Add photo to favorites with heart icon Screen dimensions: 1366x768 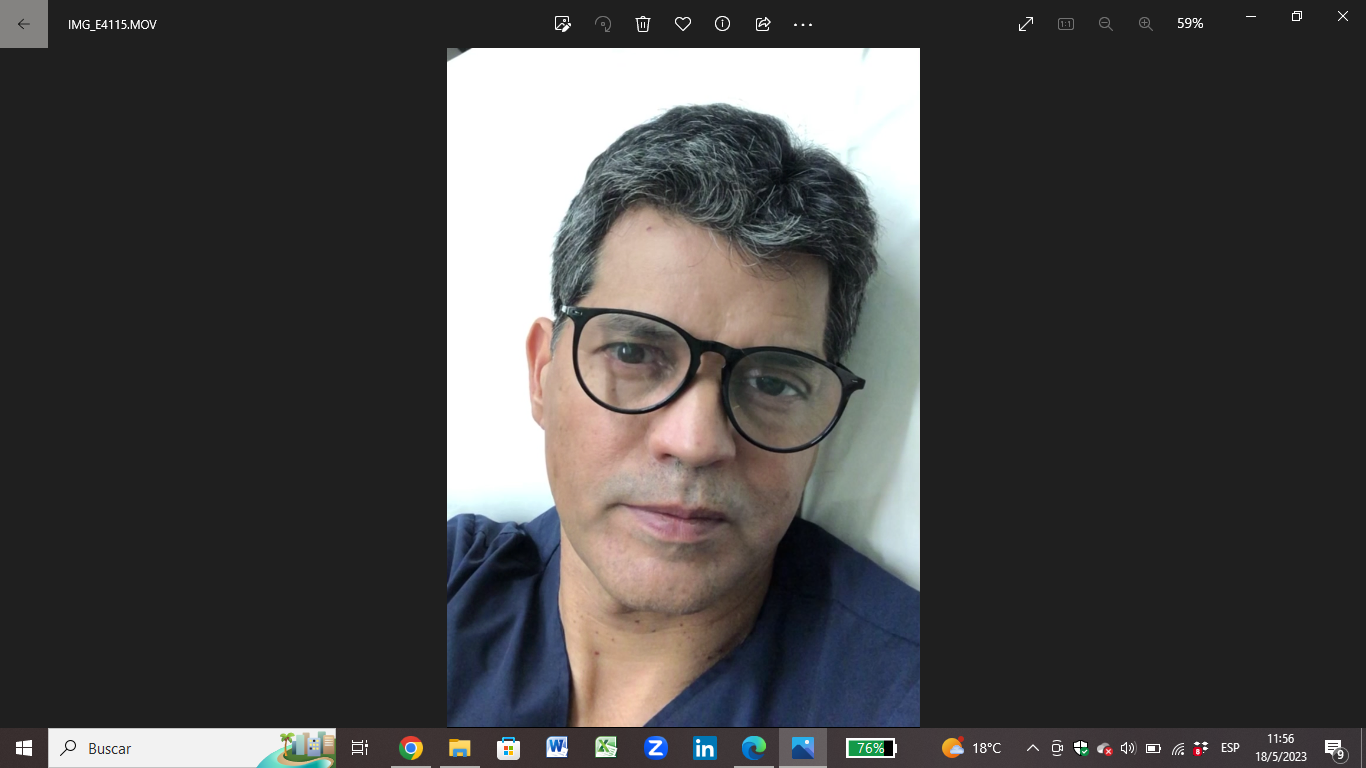pyautogui.click(x=683, y=24)
